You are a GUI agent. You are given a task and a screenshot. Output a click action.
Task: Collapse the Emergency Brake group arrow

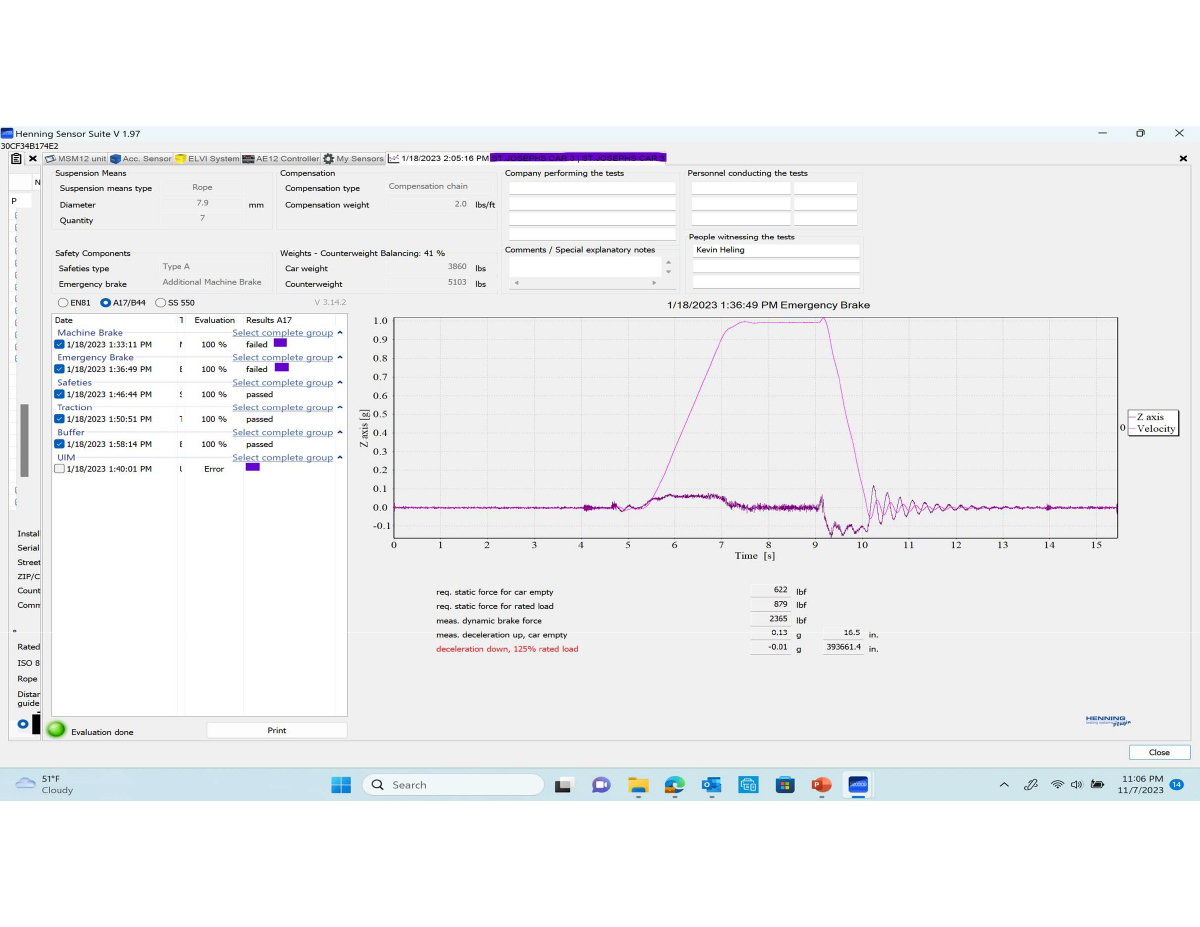[340, 358]
